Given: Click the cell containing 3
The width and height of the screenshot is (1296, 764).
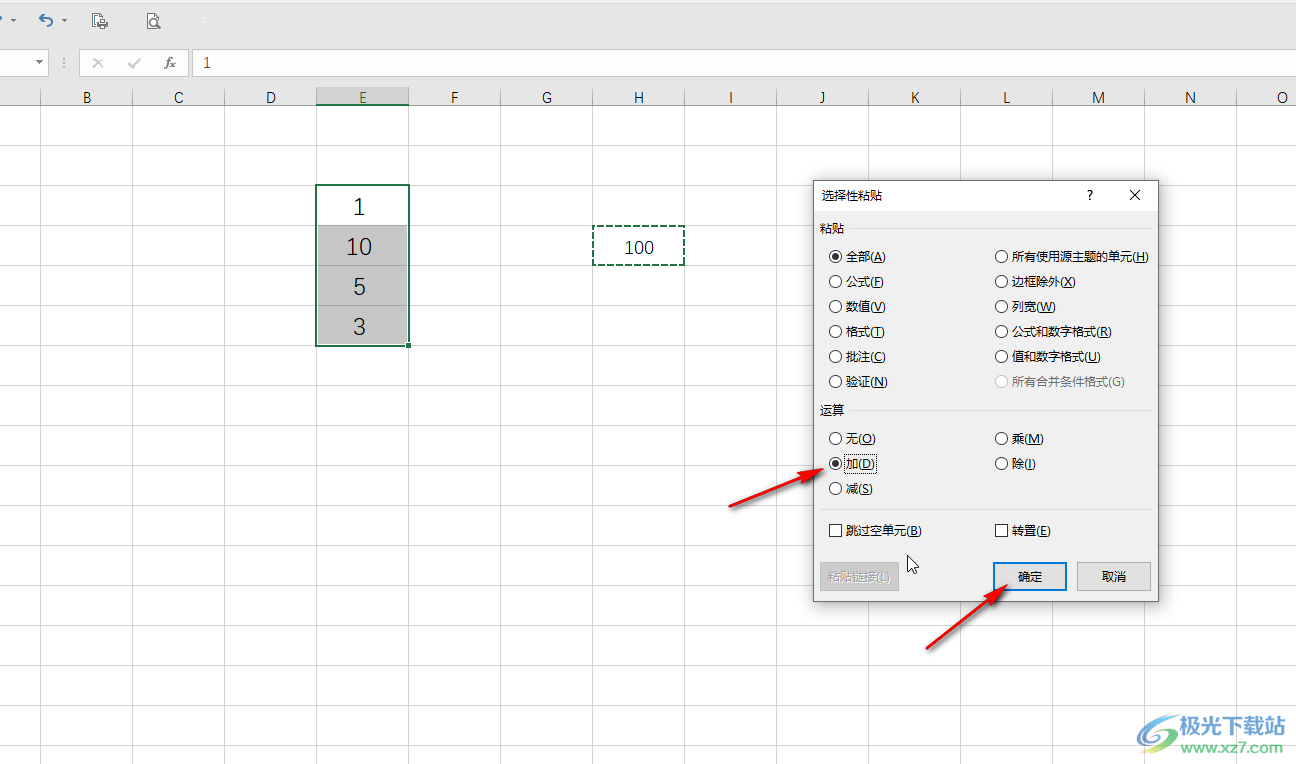Looking at the screenshot, I should 363,326.
